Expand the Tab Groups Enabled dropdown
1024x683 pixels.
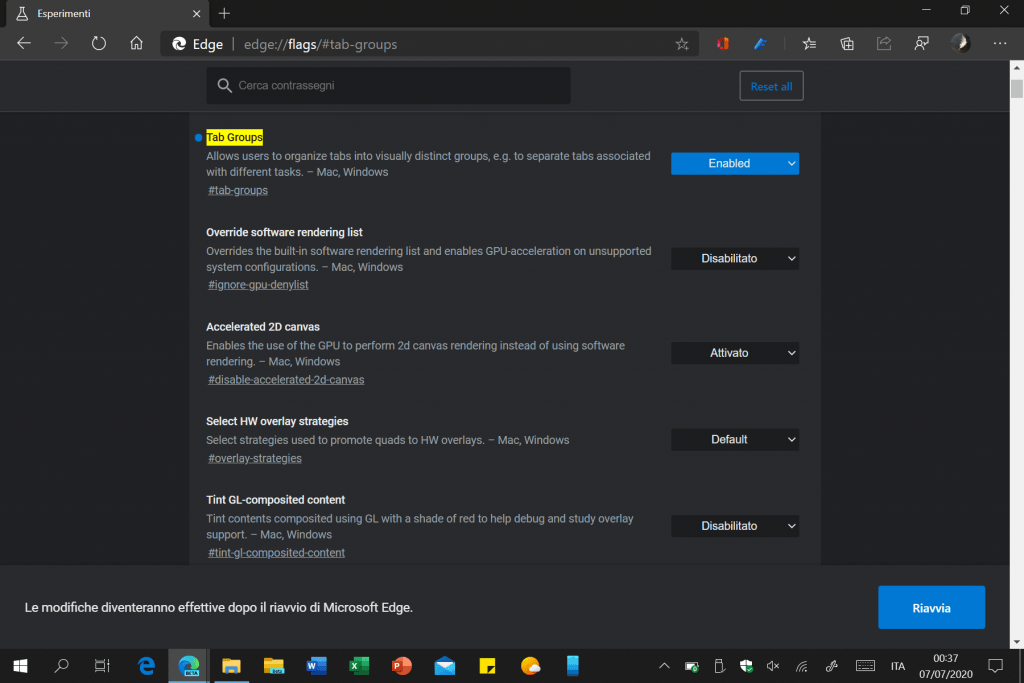pyautogui.click(x=734, y=163)
